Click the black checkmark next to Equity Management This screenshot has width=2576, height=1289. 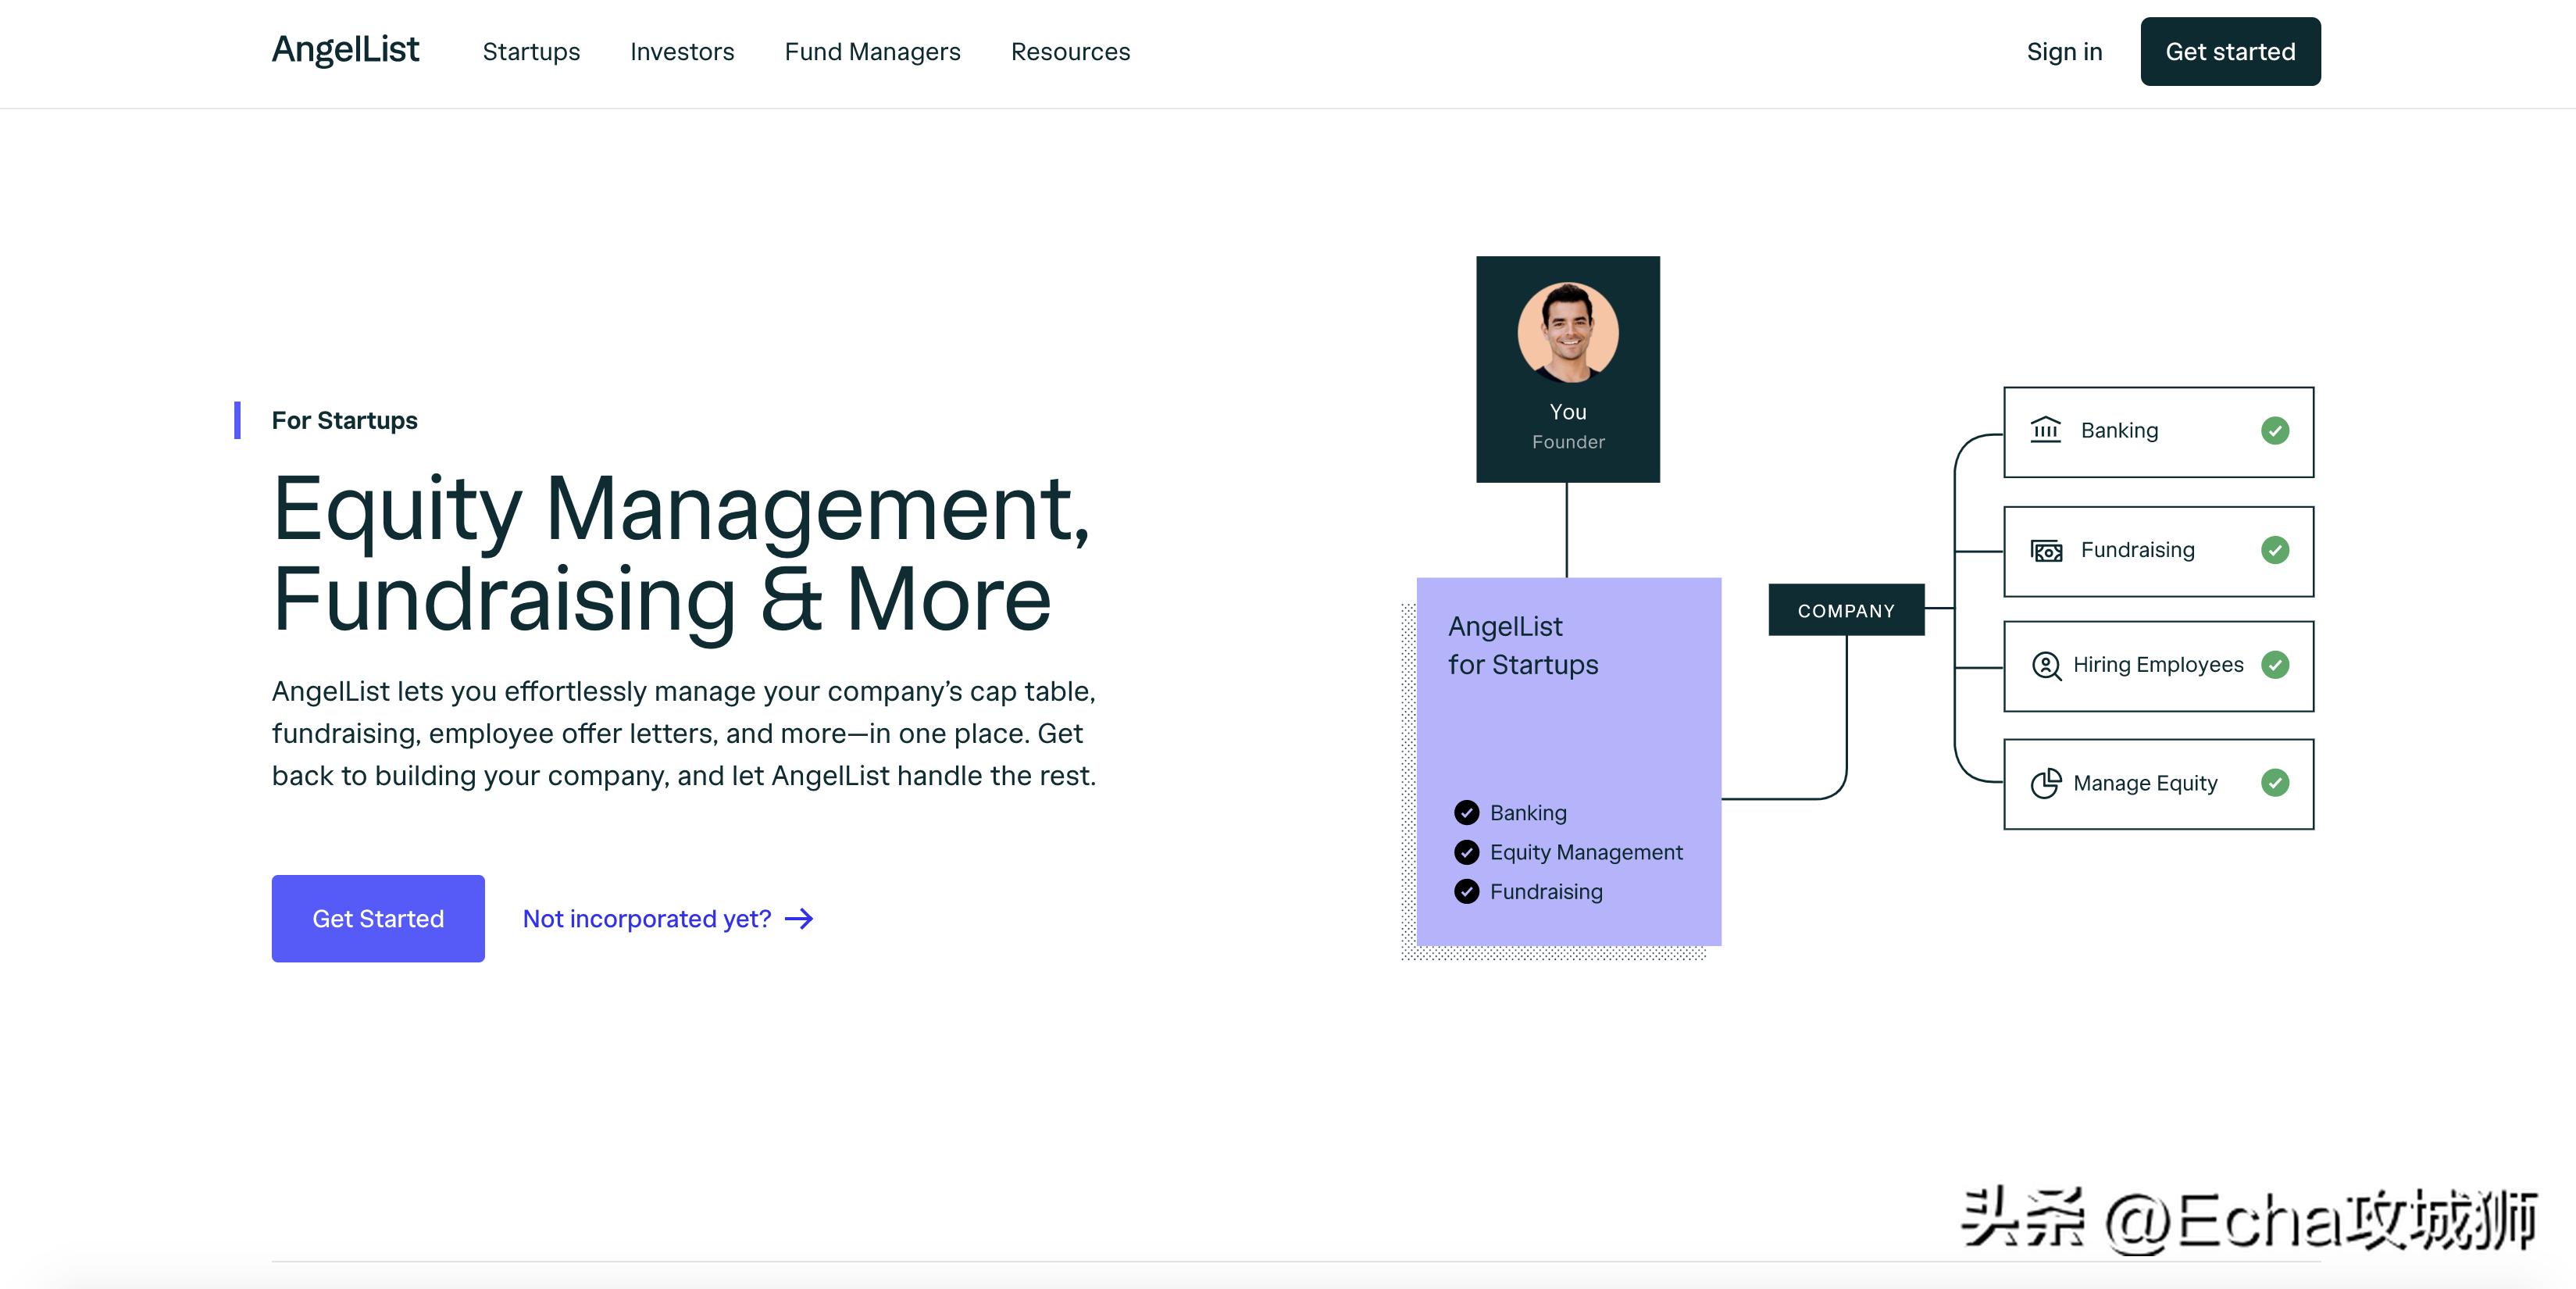[1466, 852]
